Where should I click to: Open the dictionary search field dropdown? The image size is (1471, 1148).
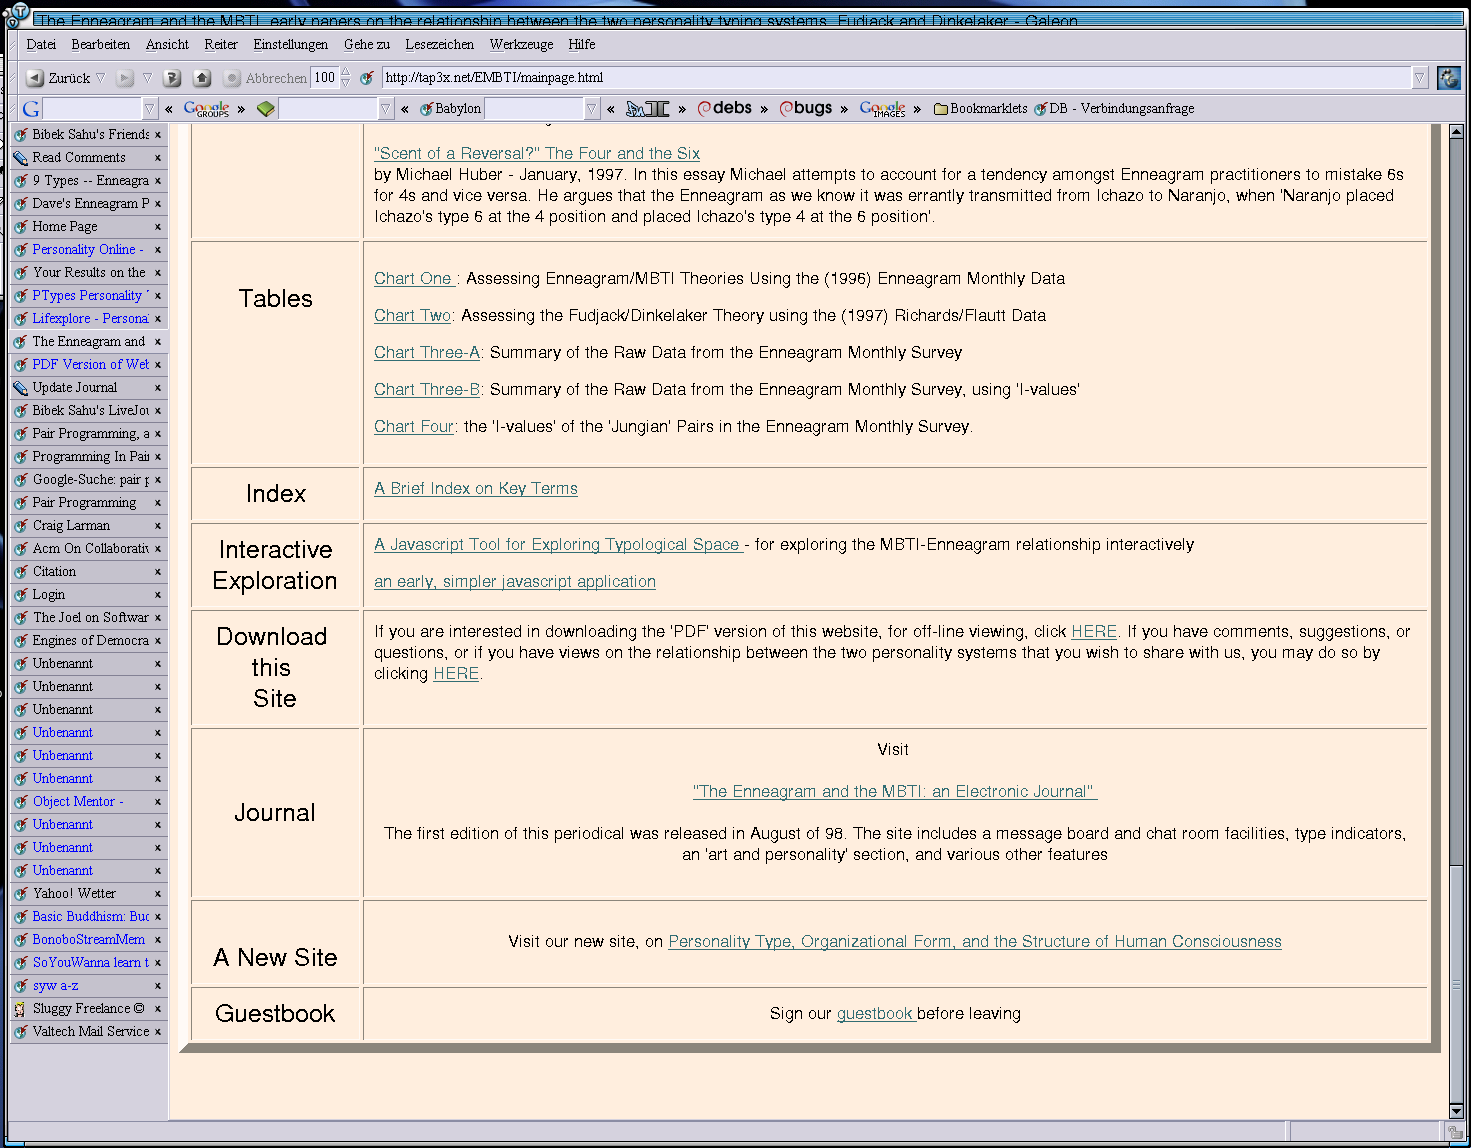pos(386,109)
